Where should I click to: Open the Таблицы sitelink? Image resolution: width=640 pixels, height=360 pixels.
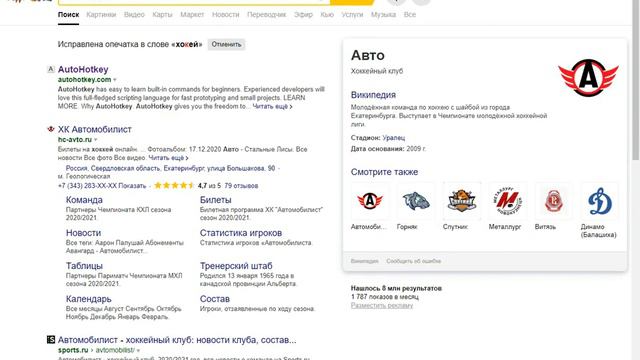point(84,266)
